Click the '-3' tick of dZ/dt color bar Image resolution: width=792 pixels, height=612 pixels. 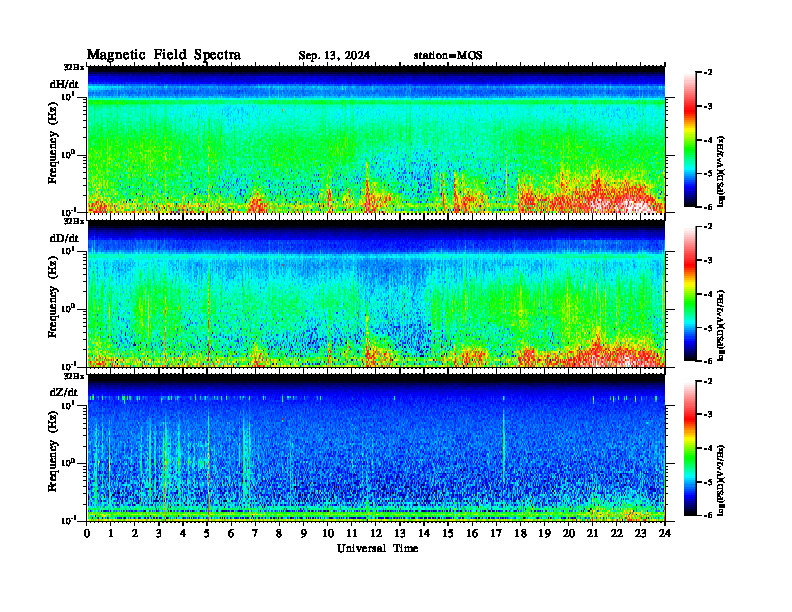[708, 415]
